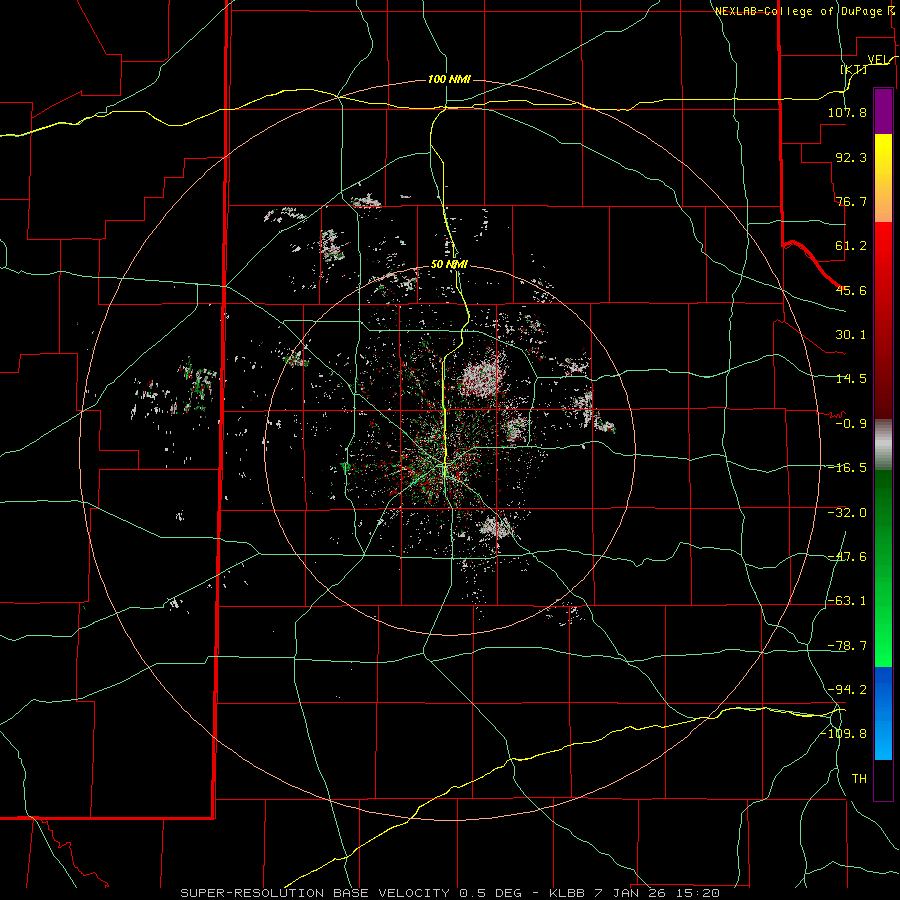Screen dimensions: 900x900
Task: Click the product caption text at the bottom
Action: click(x=450, y=893)
